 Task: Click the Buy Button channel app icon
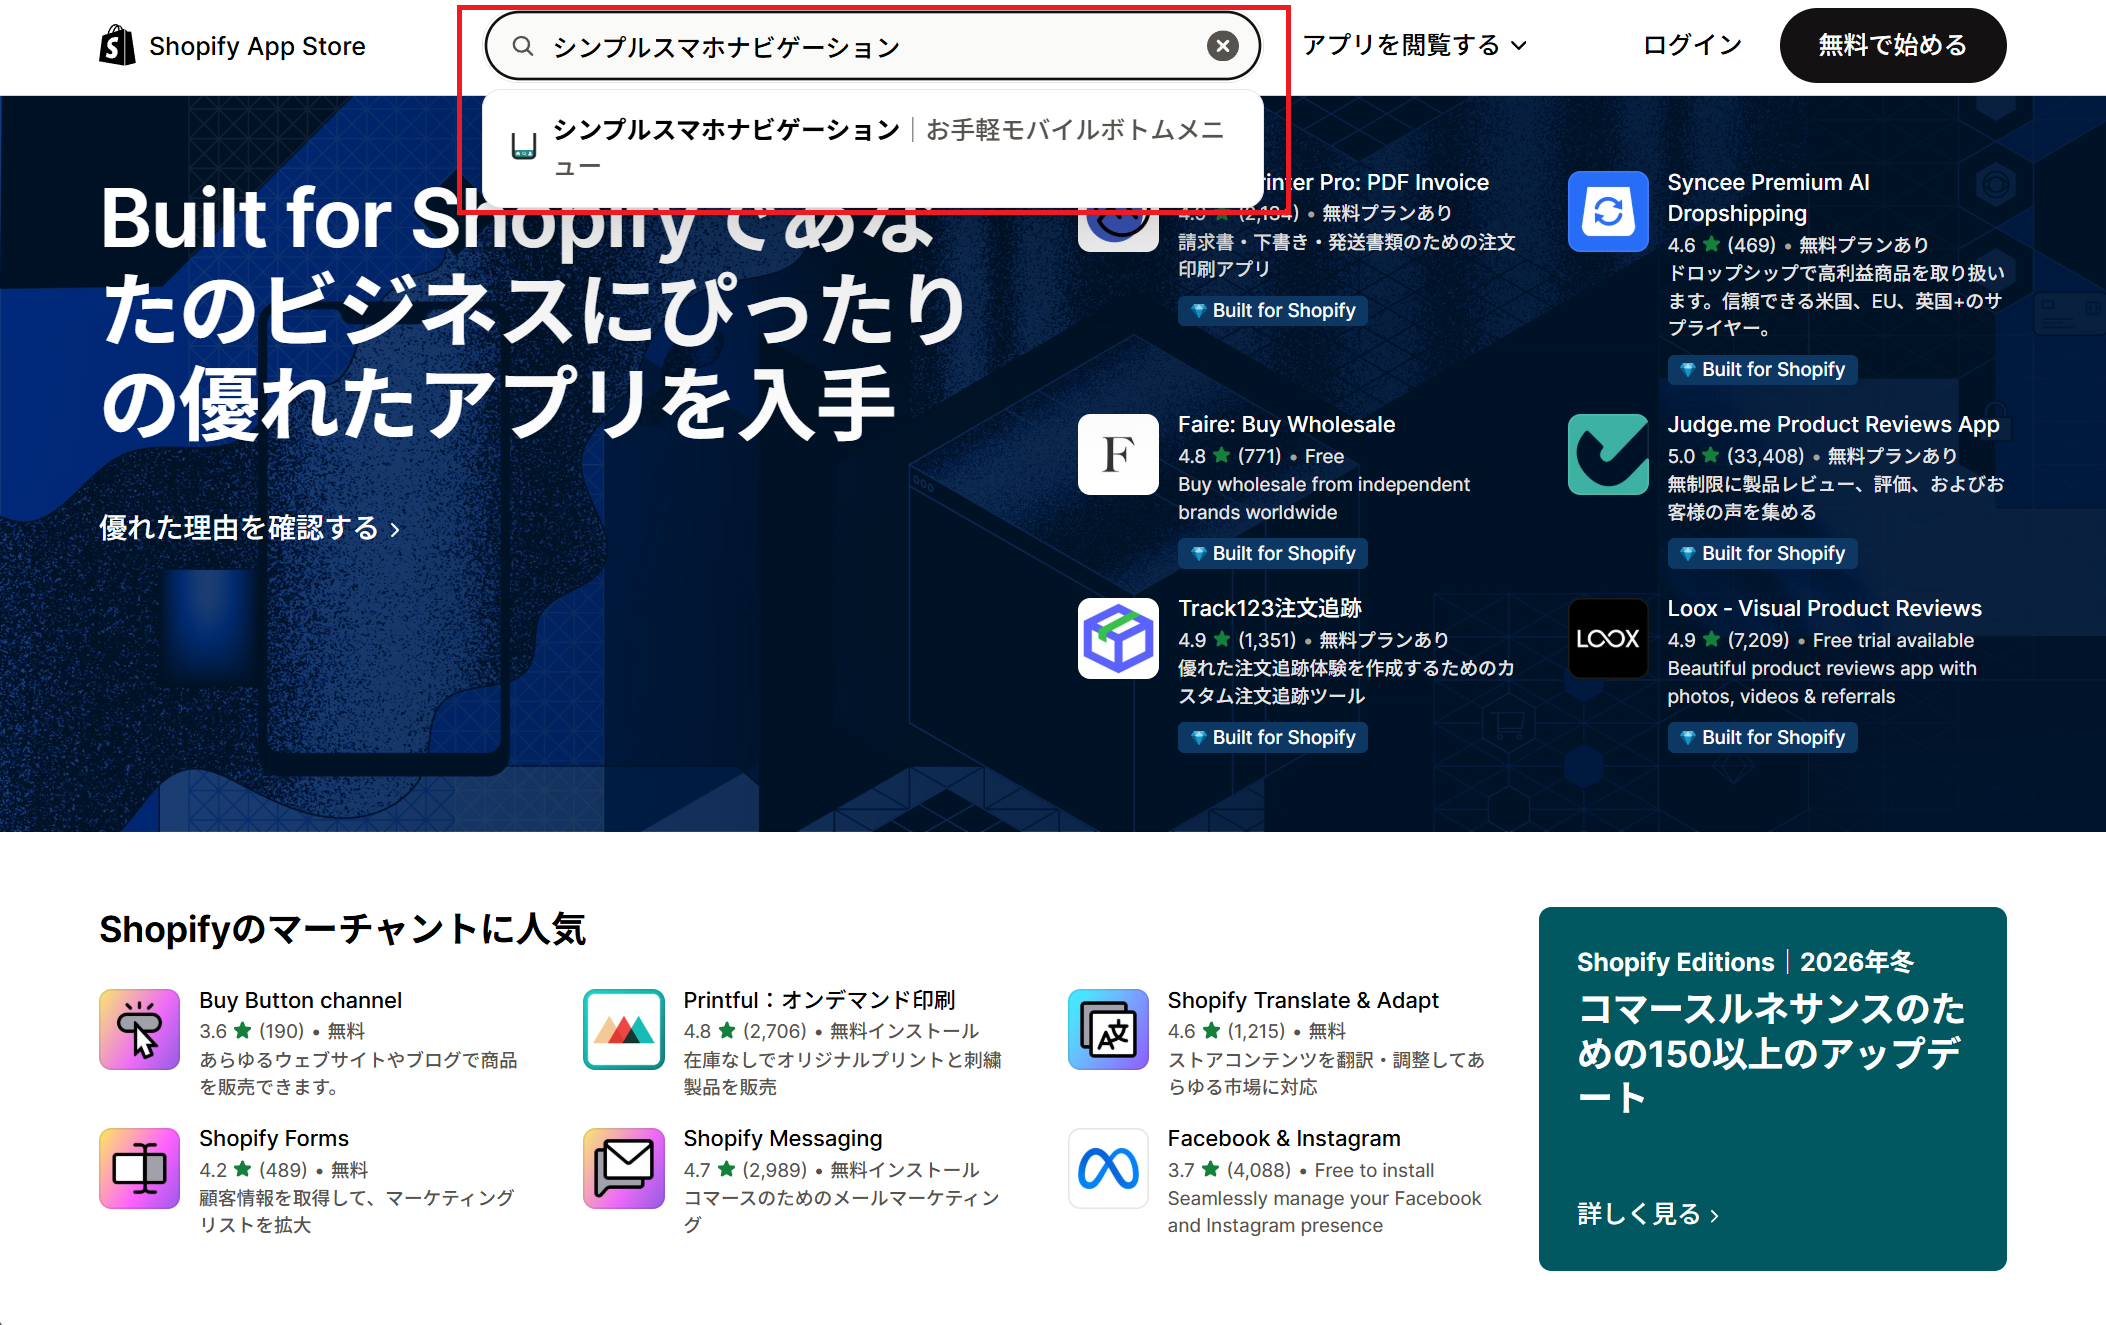138,1029
